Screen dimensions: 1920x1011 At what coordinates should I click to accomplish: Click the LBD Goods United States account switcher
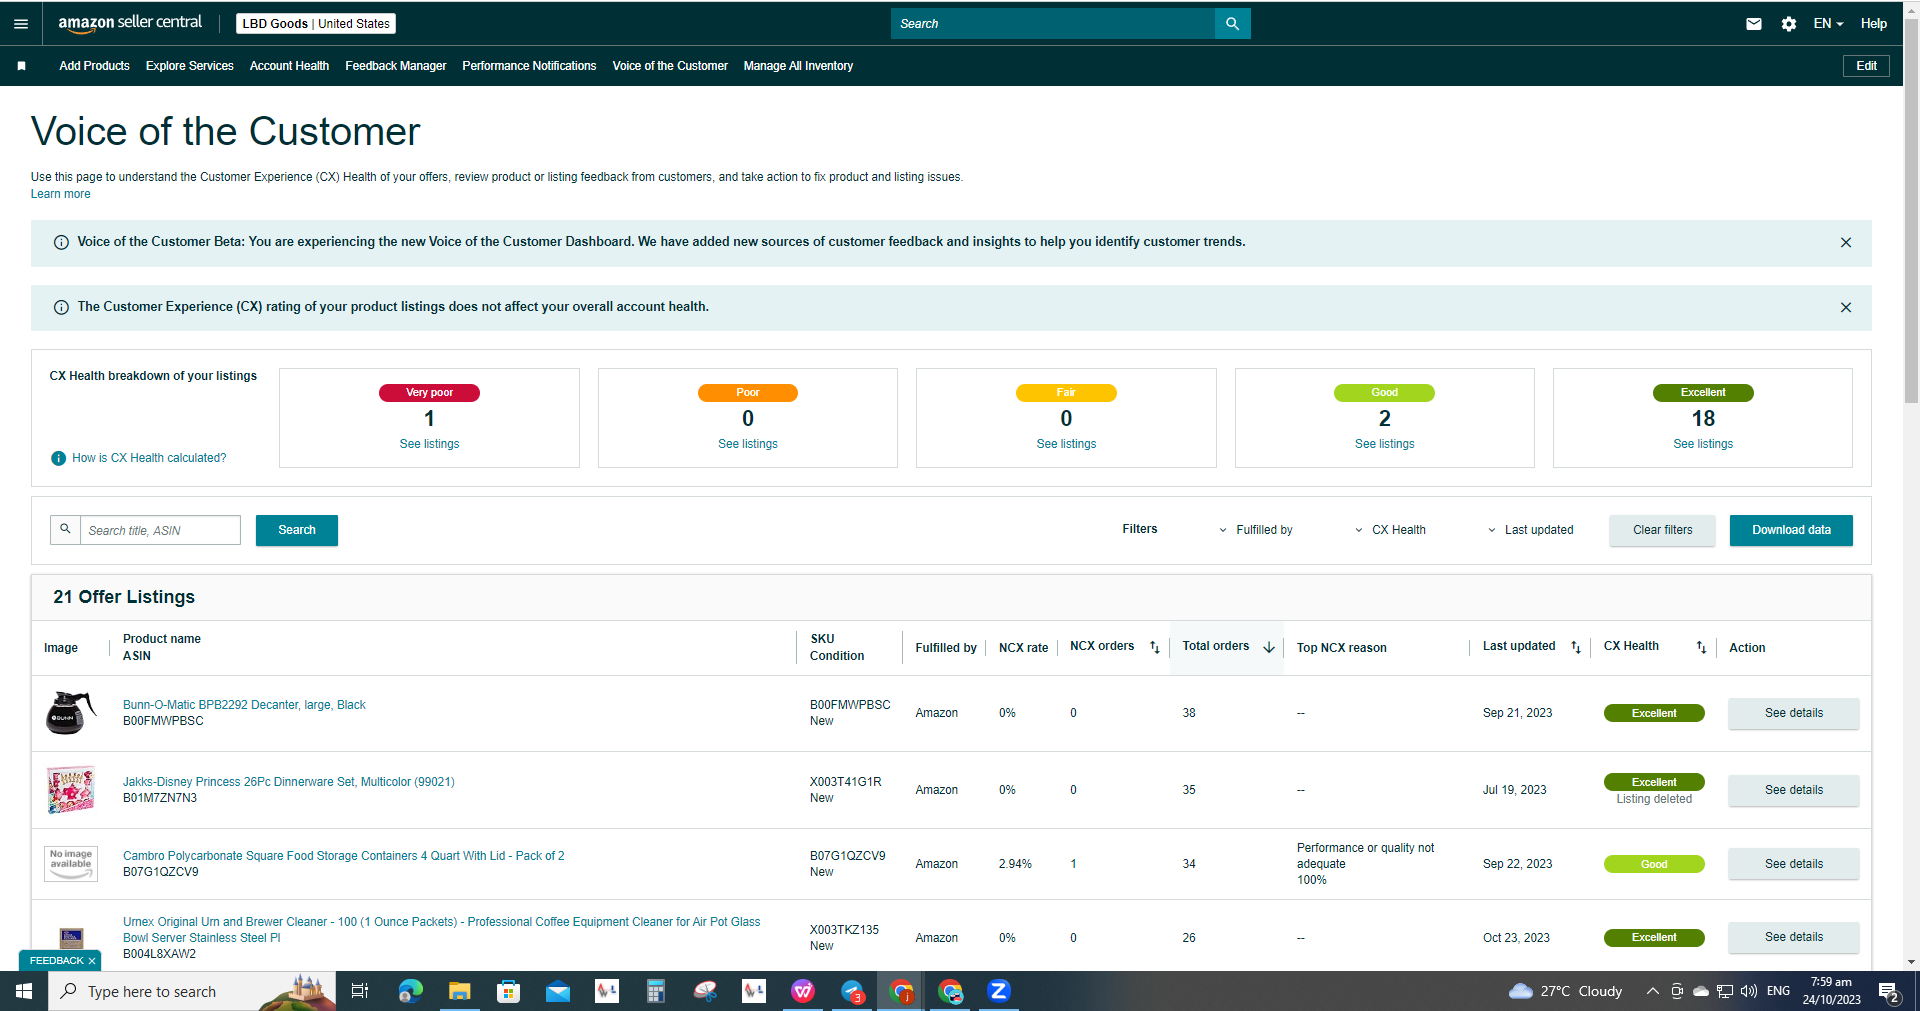click(316, 24)
